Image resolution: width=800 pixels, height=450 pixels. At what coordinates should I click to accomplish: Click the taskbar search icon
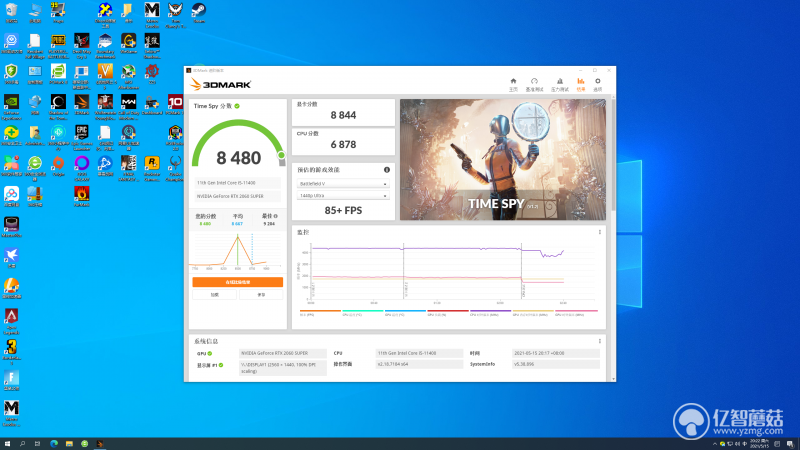coord(22,444)
